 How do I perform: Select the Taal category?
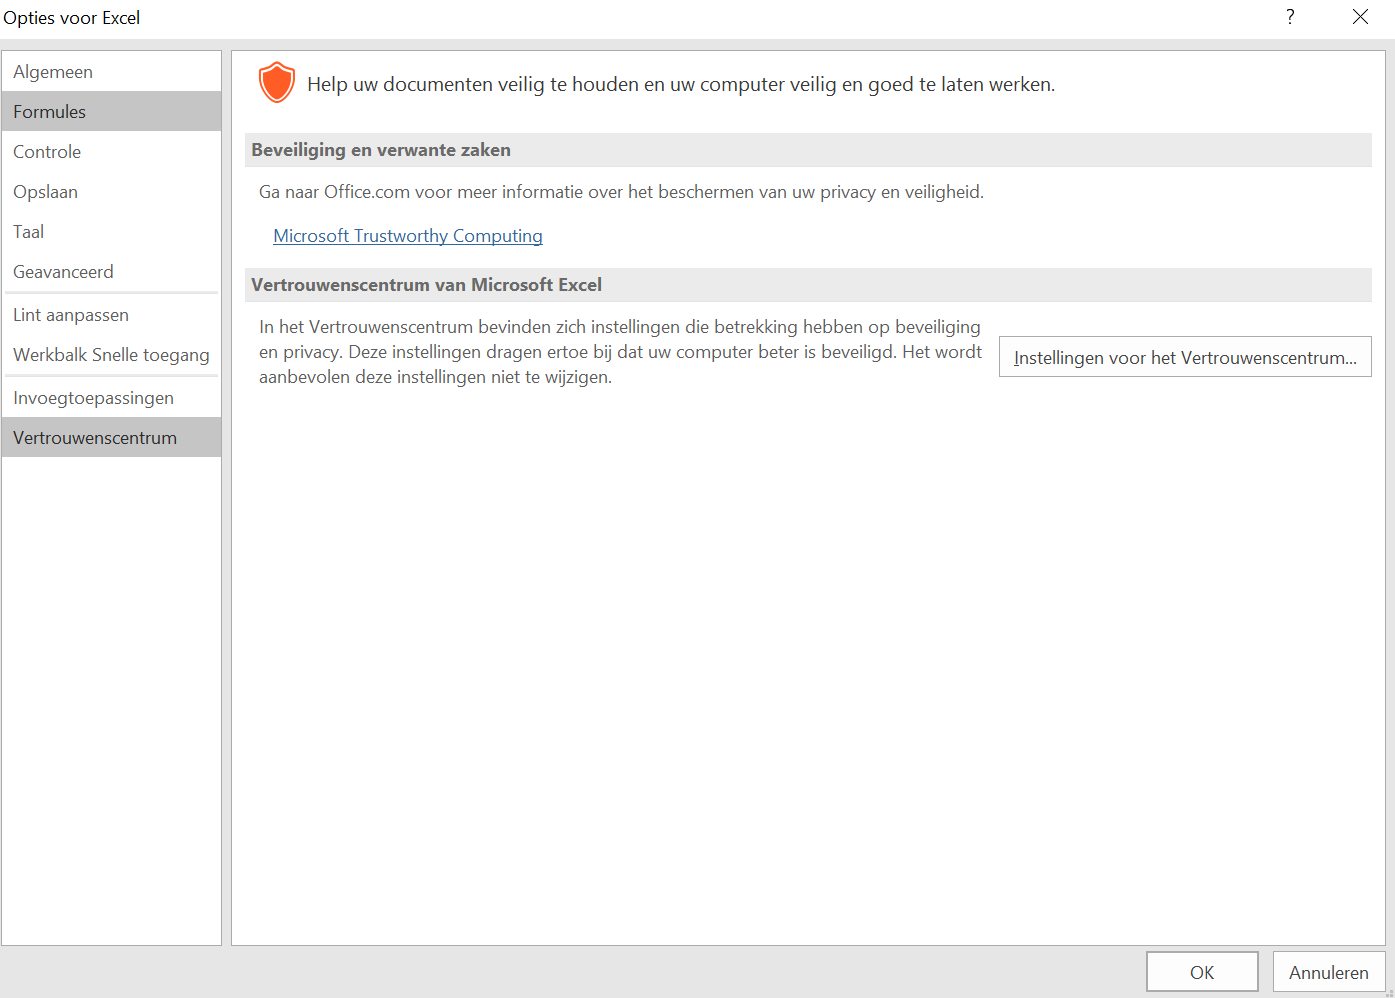pyautogui.click(x=111, y=232)
